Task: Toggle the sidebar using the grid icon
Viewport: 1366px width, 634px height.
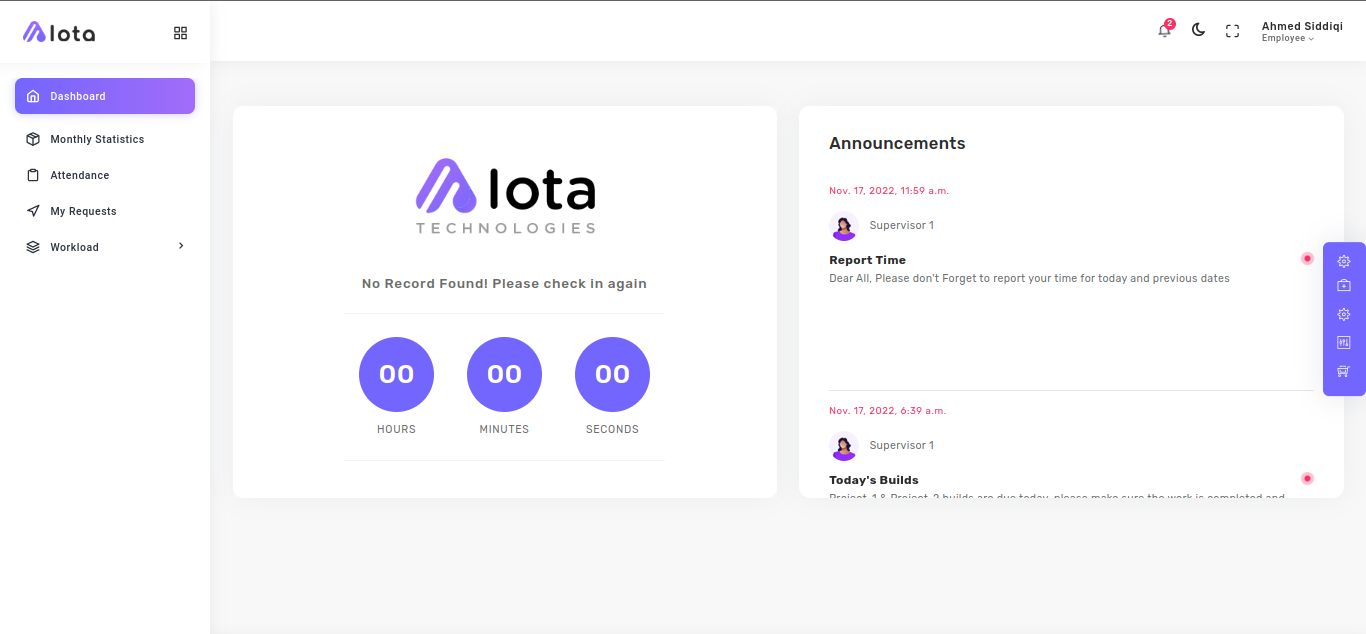Action: pos(180,33)
